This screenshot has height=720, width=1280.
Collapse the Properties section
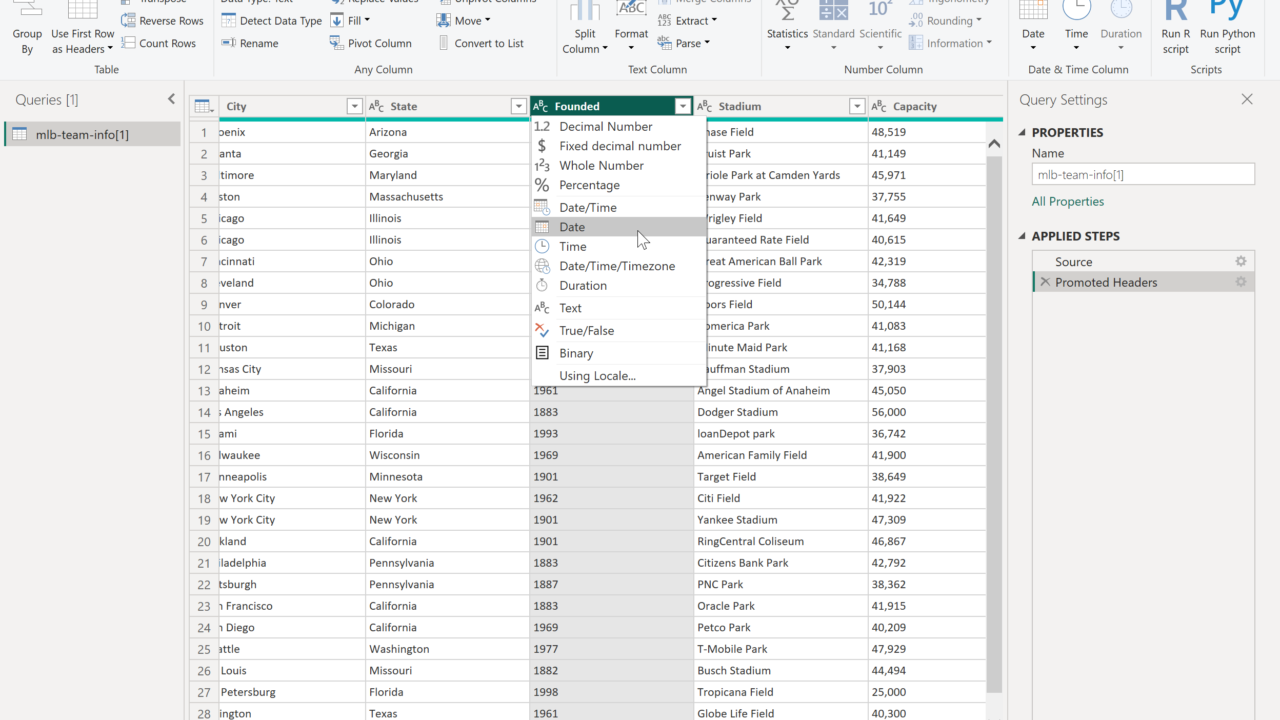[1023, 133]
